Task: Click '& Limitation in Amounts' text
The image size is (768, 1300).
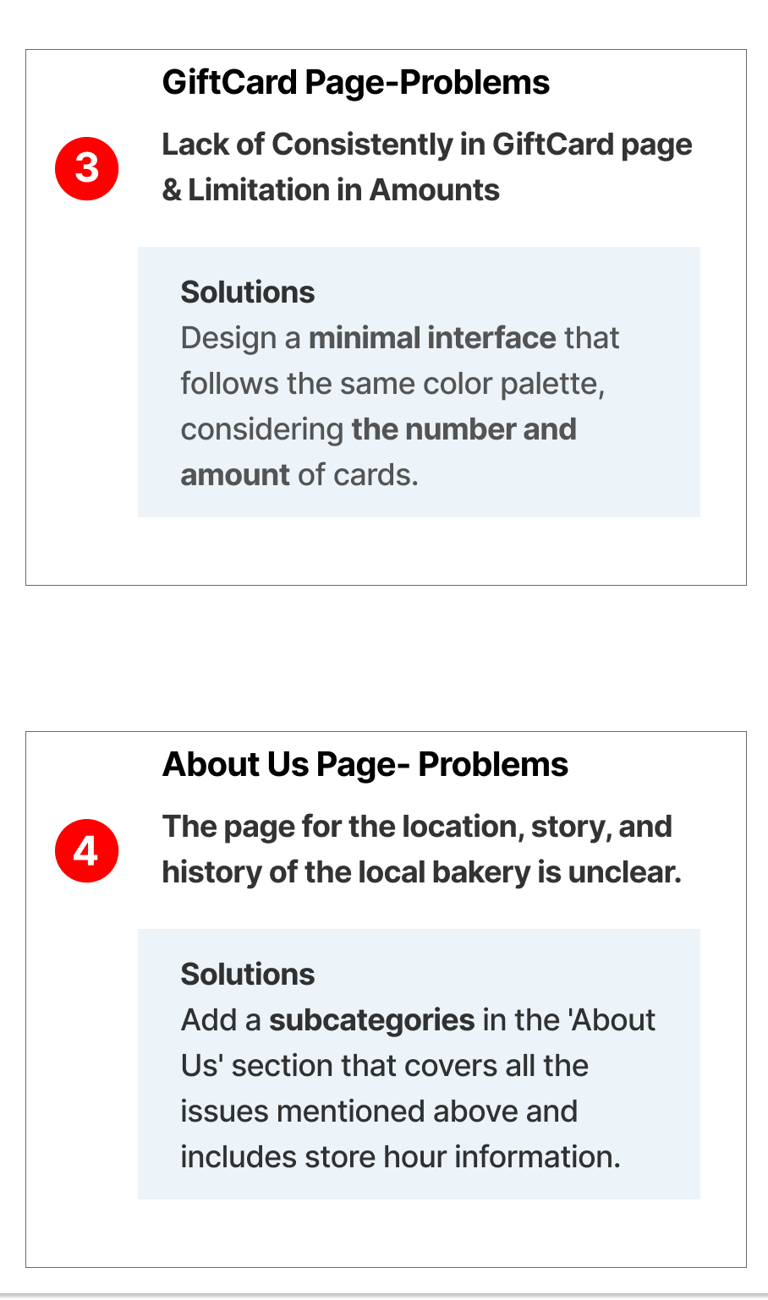Action: pos(331,189)
